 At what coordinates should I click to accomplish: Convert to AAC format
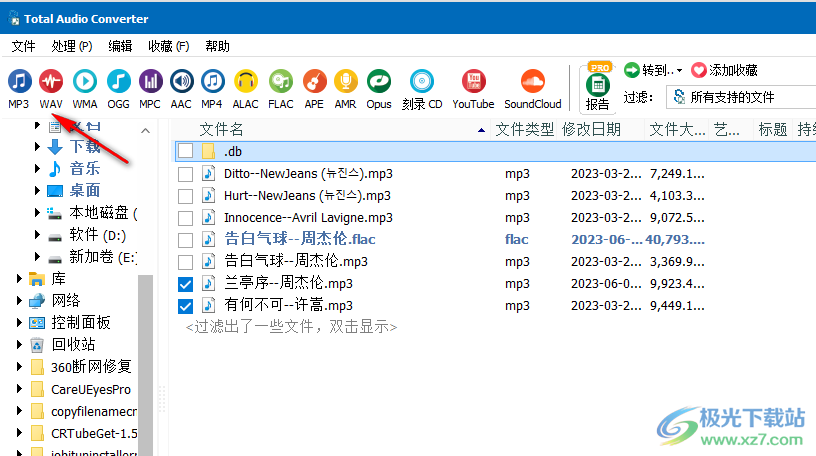click(x=181, y=89)
